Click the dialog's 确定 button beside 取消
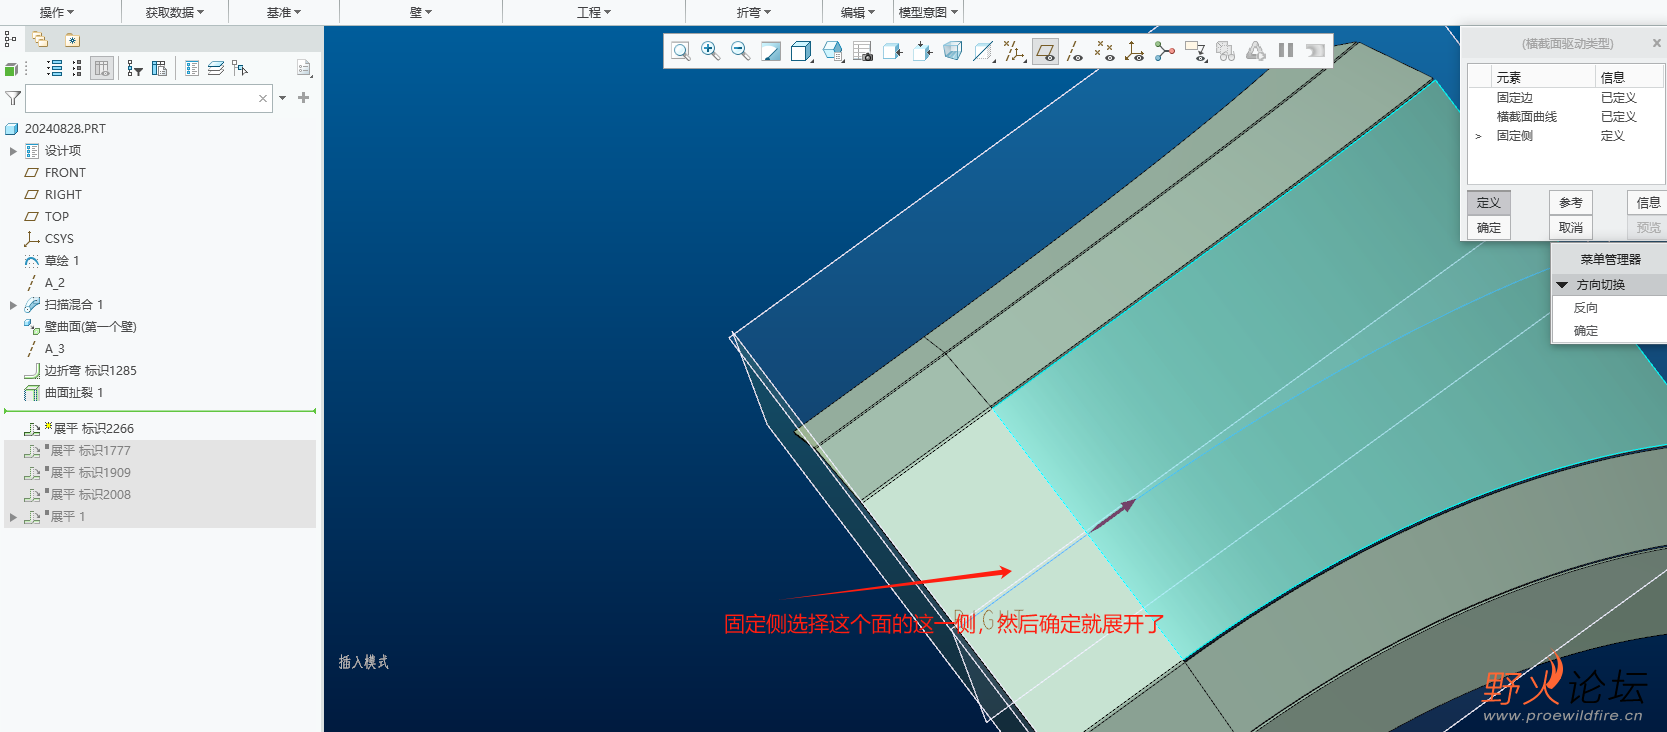This screenshot has height=732, width=1667. pyautogui.click(x=1489, y=228)
